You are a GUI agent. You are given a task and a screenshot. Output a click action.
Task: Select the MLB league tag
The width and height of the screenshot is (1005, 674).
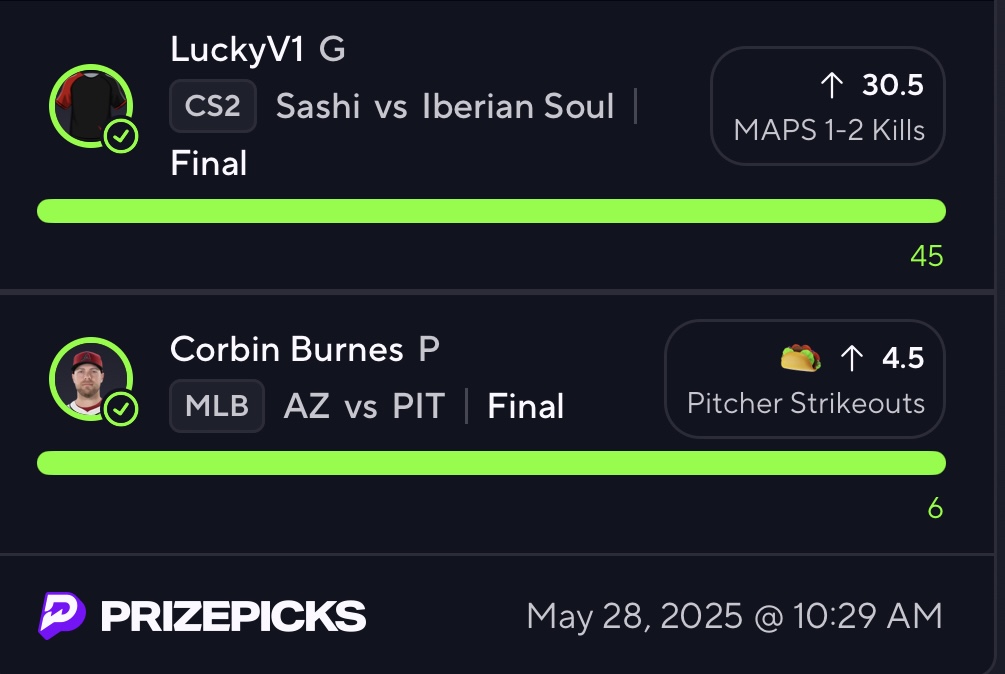tap(217, 406)
